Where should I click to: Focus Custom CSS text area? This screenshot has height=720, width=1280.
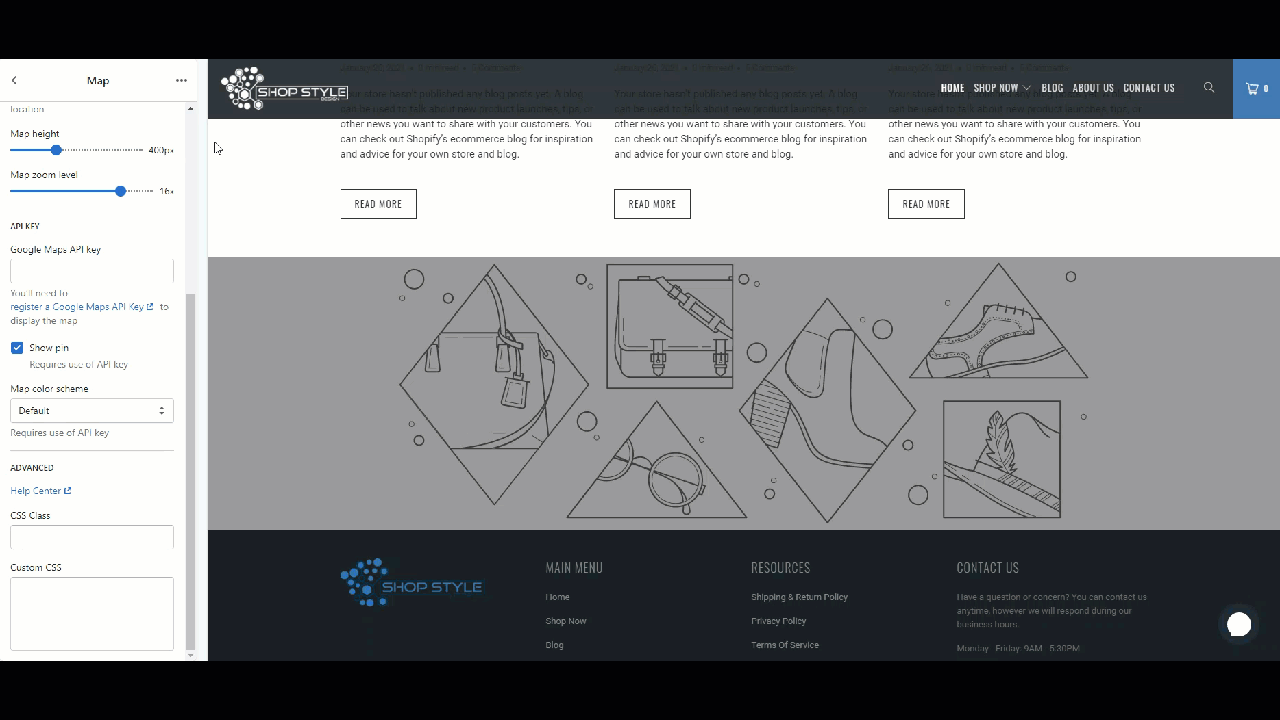pyautogui.click(x=92, y=614)
